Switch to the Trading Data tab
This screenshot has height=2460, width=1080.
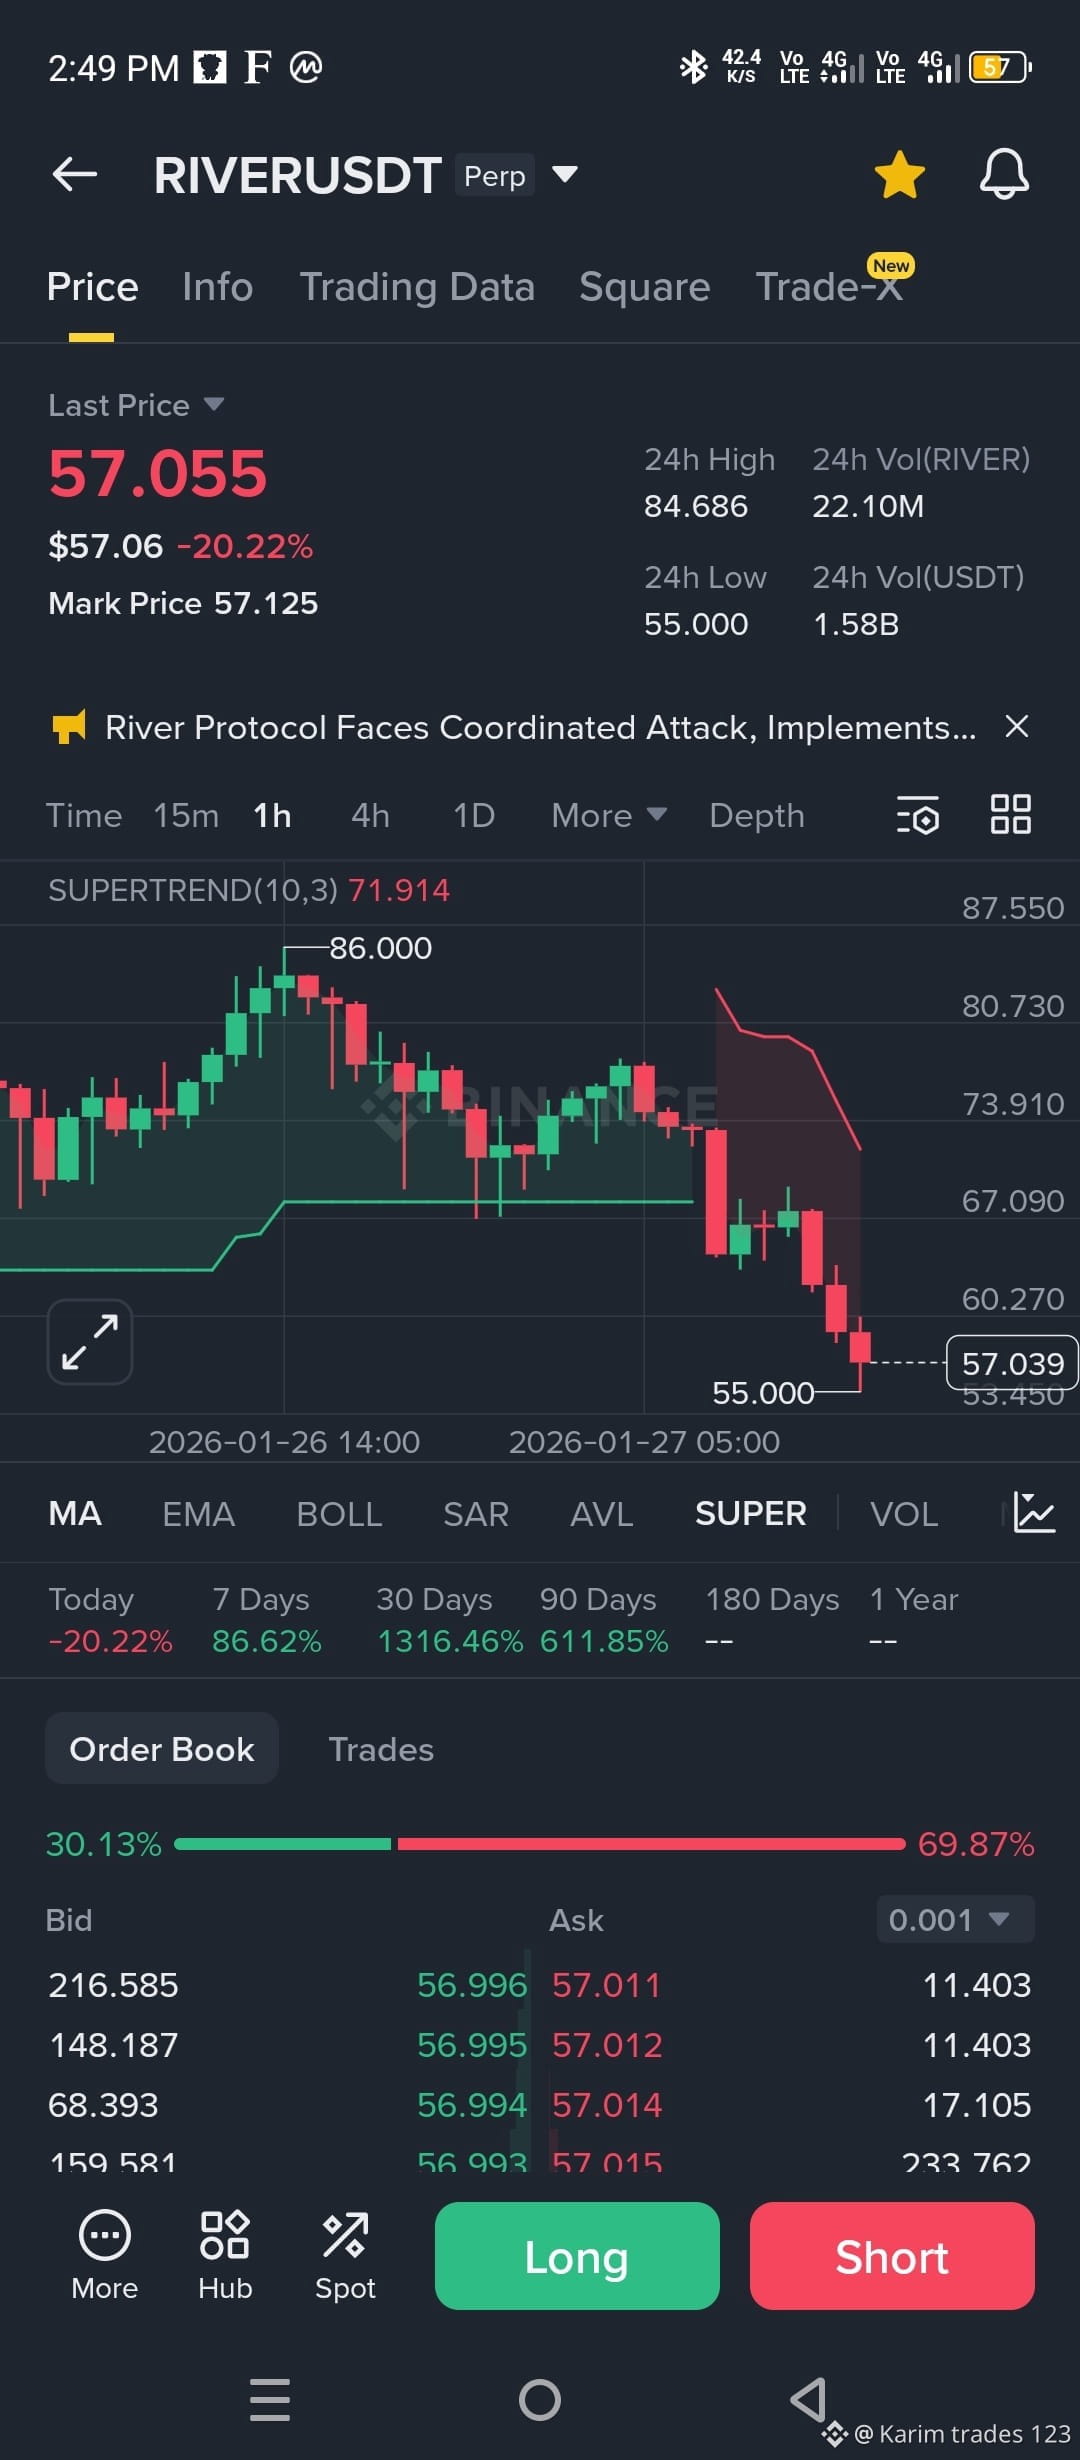tap(417, 286)
